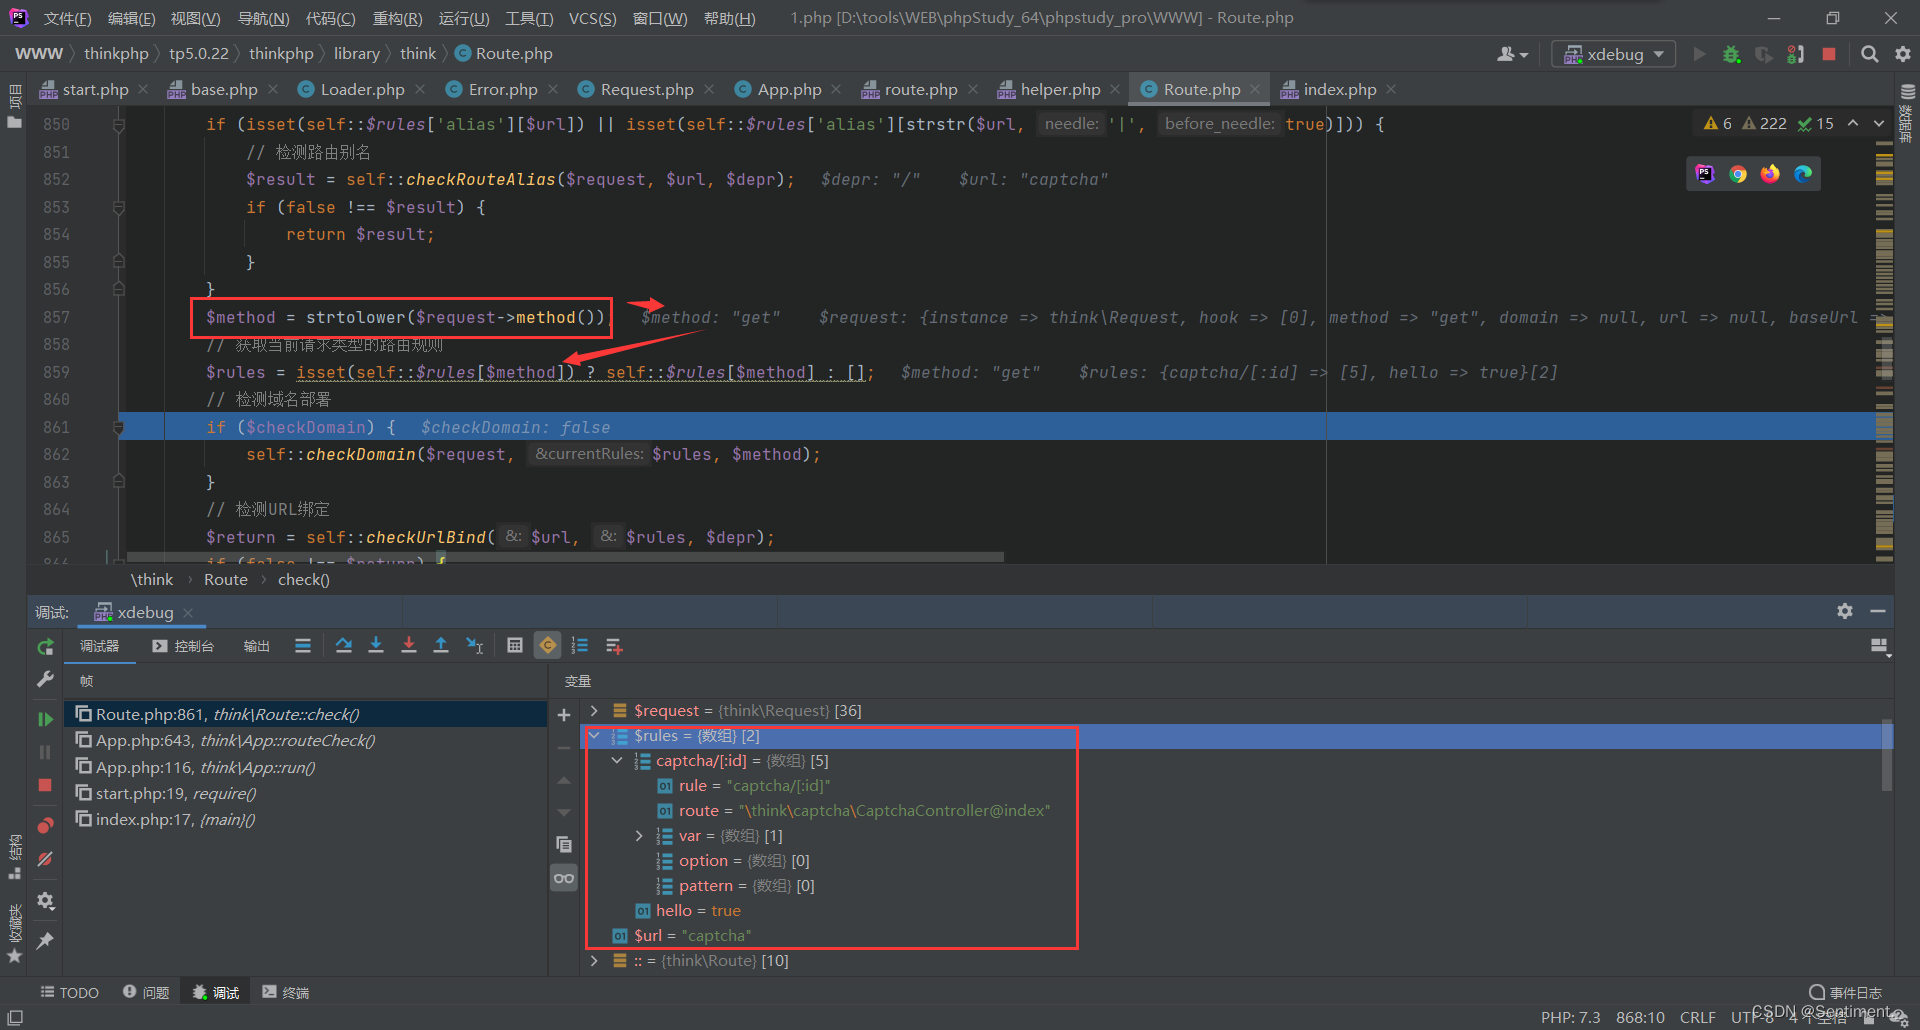Viewport: 1920px width, 1030px height.
Task: Toggle the highlighted orange class filter button
Action: pyautogui.click(x=548, y=646)
